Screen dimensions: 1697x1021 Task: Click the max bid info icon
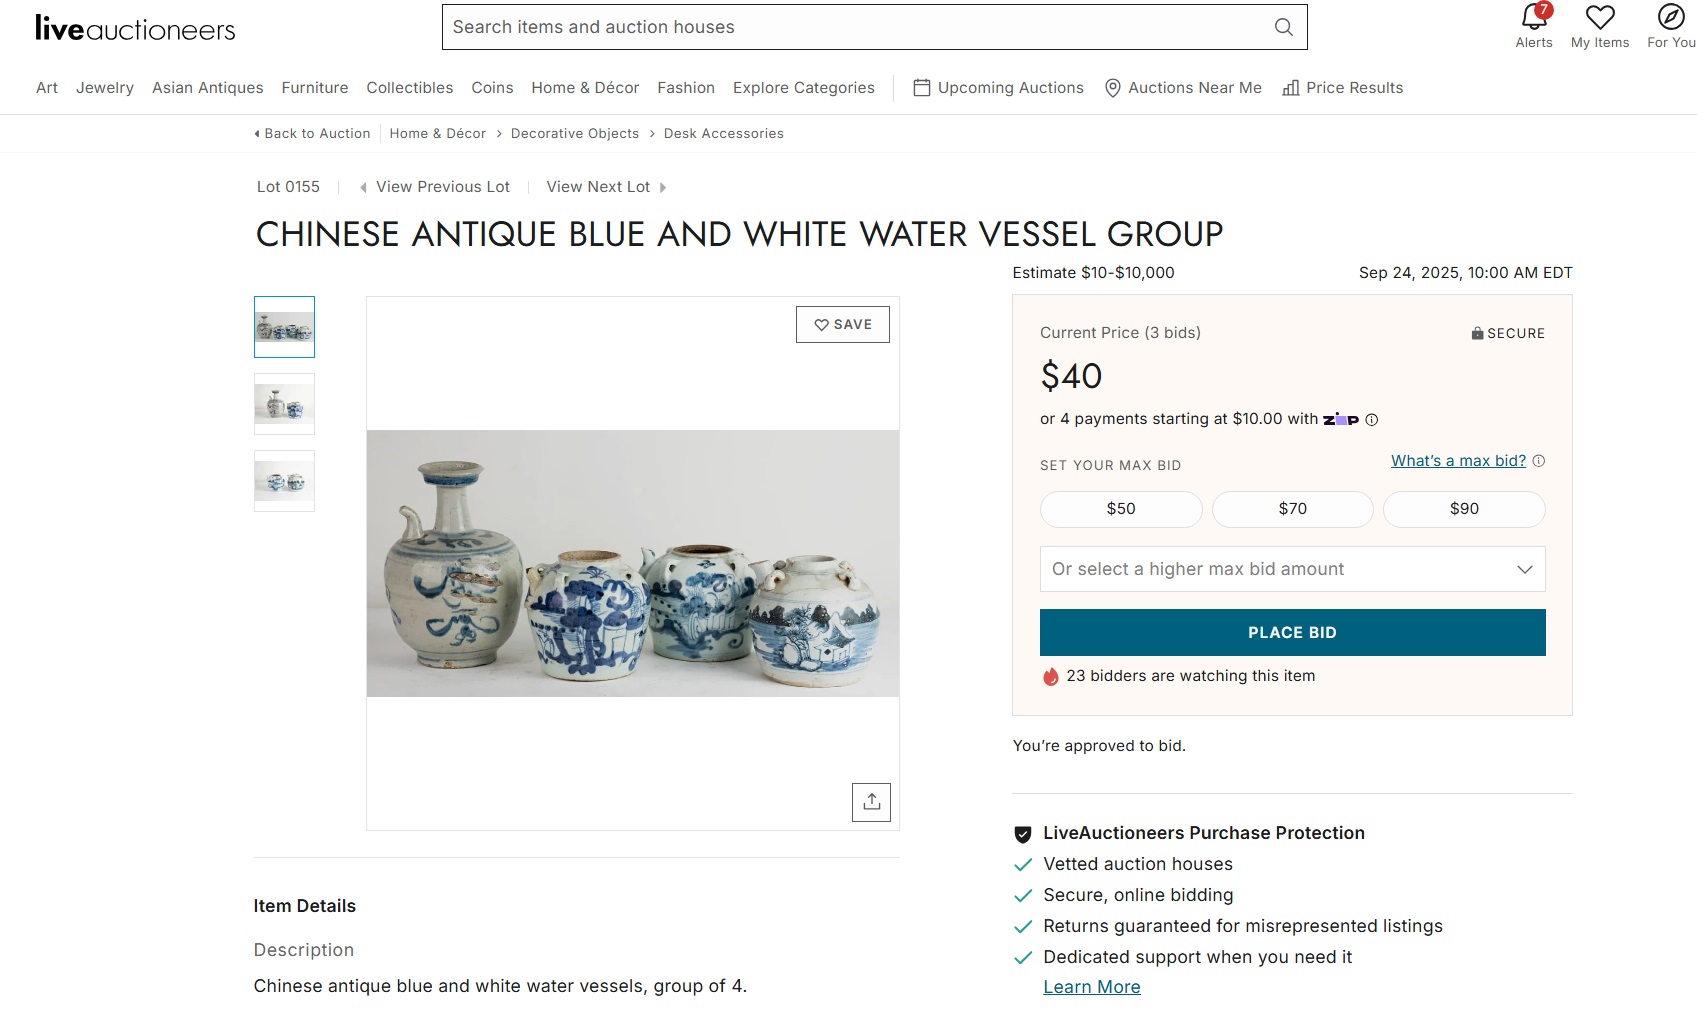coord(1539,461)
